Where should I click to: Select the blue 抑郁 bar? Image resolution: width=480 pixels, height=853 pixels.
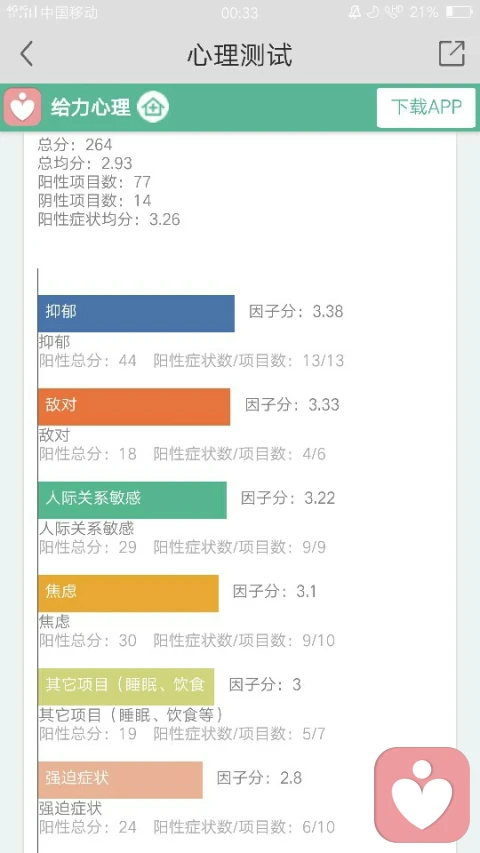pos(137,313)
